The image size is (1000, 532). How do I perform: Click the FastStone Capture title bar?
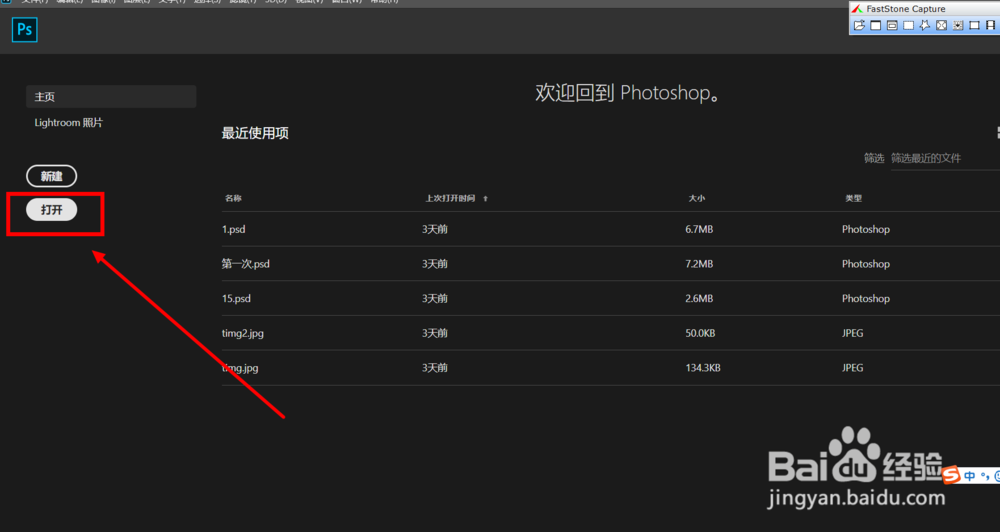pyautogui.click(x=924, y=9)
